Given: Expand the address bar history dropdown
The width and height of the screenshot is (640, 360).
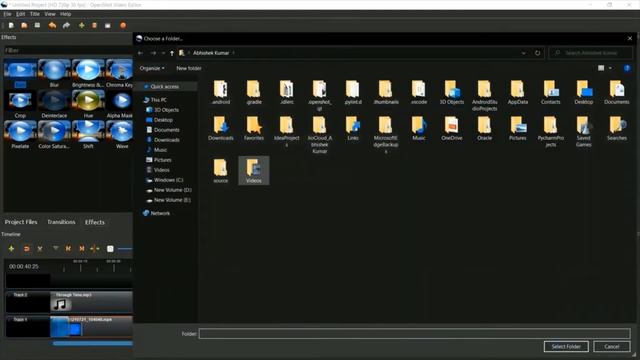Looking at the screenshot, I should pos(524,53).
